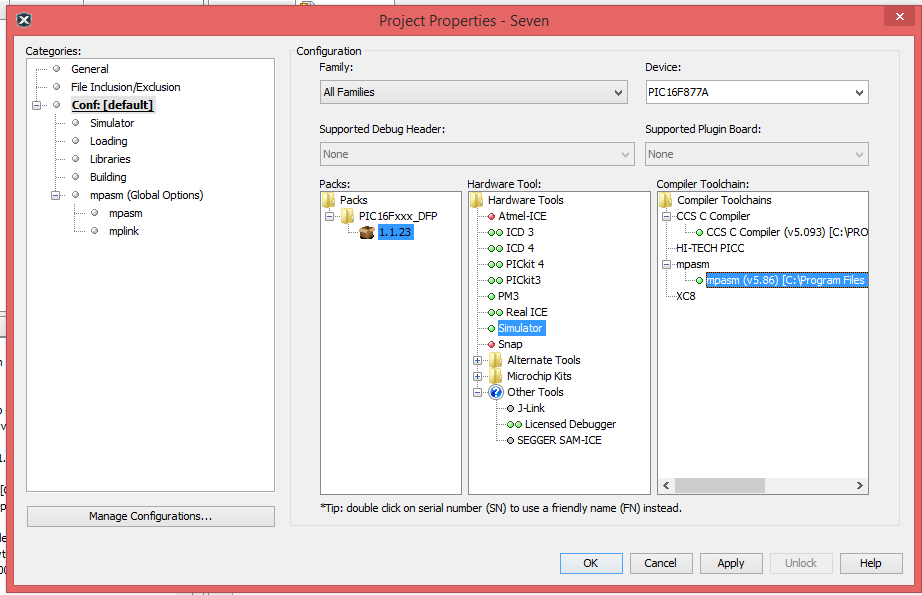Click the package icon beside version 1.1.23
Viewport: 922px width, 595px height.
(367, 232)
